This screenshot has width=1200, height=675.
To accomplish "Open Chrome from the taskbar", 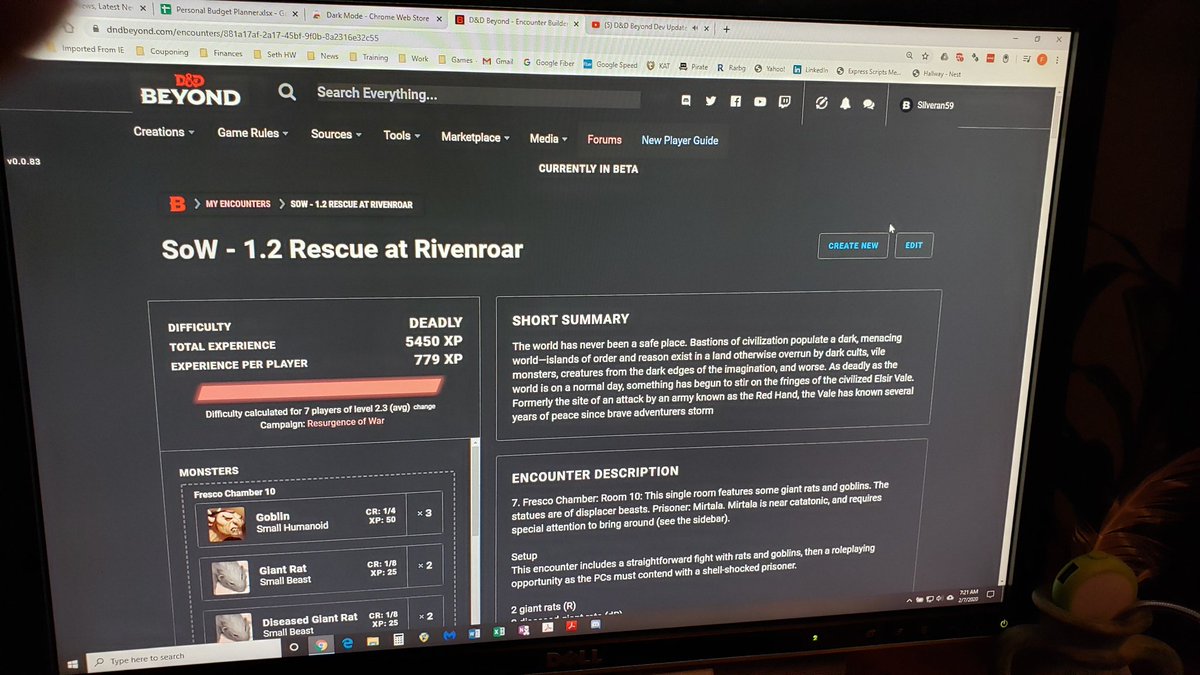I will (322, 646).
